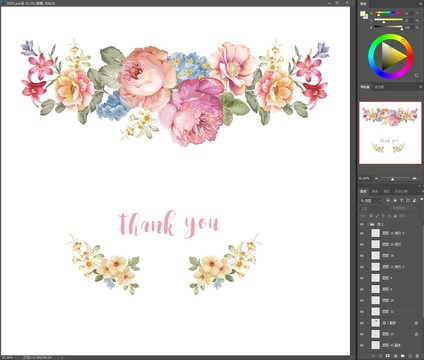Click the Navigator zoom in mountain icon

[415, 178]
